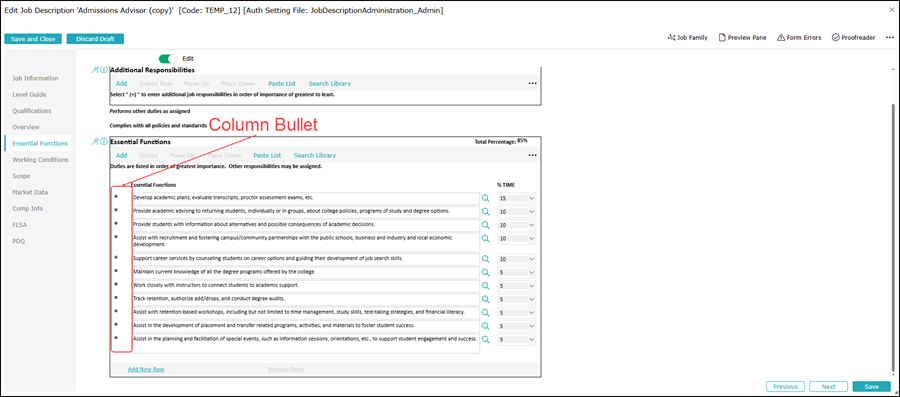Go to Level Guide section
The width and height of the screenshot is (900, 397).
(x=29, y=94)
